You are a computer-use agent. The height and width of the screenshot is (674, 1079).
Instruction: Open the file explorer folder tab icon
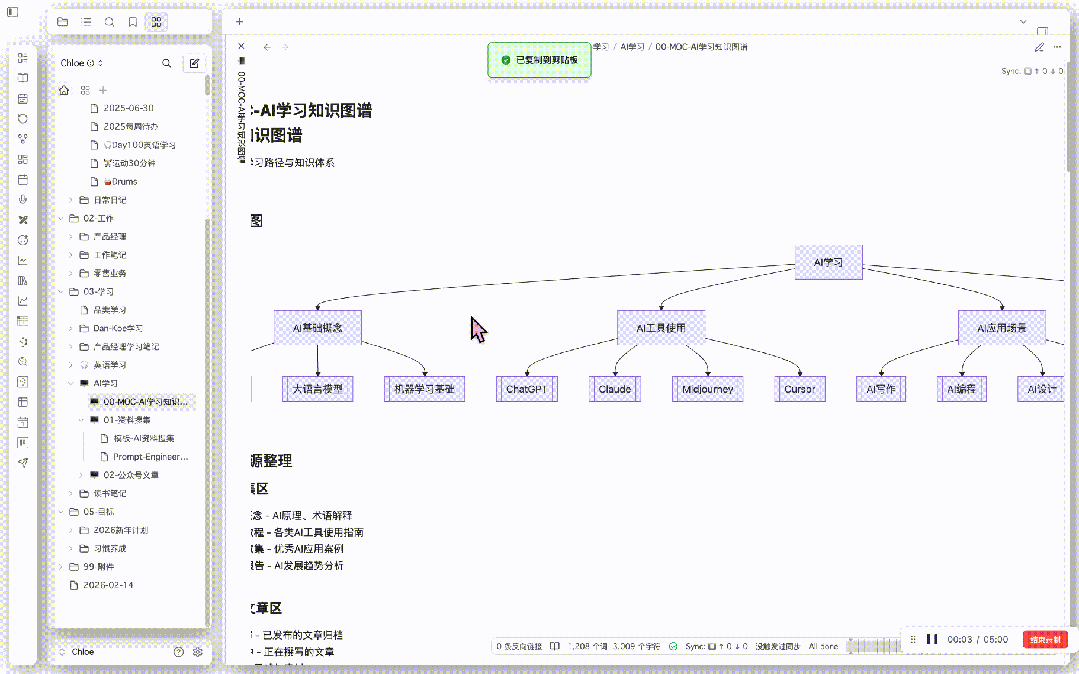point(63,22)
